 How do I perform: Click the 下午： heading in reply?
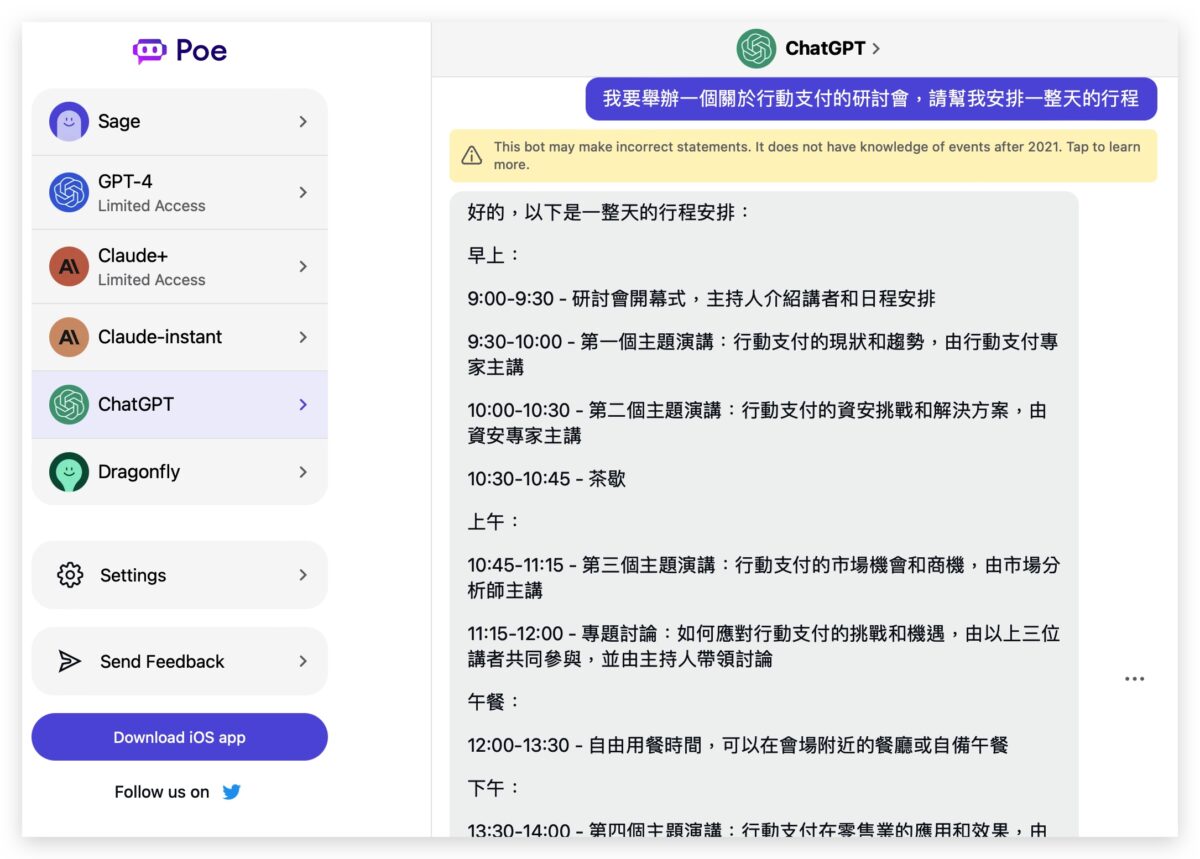[x=494, y=788]
